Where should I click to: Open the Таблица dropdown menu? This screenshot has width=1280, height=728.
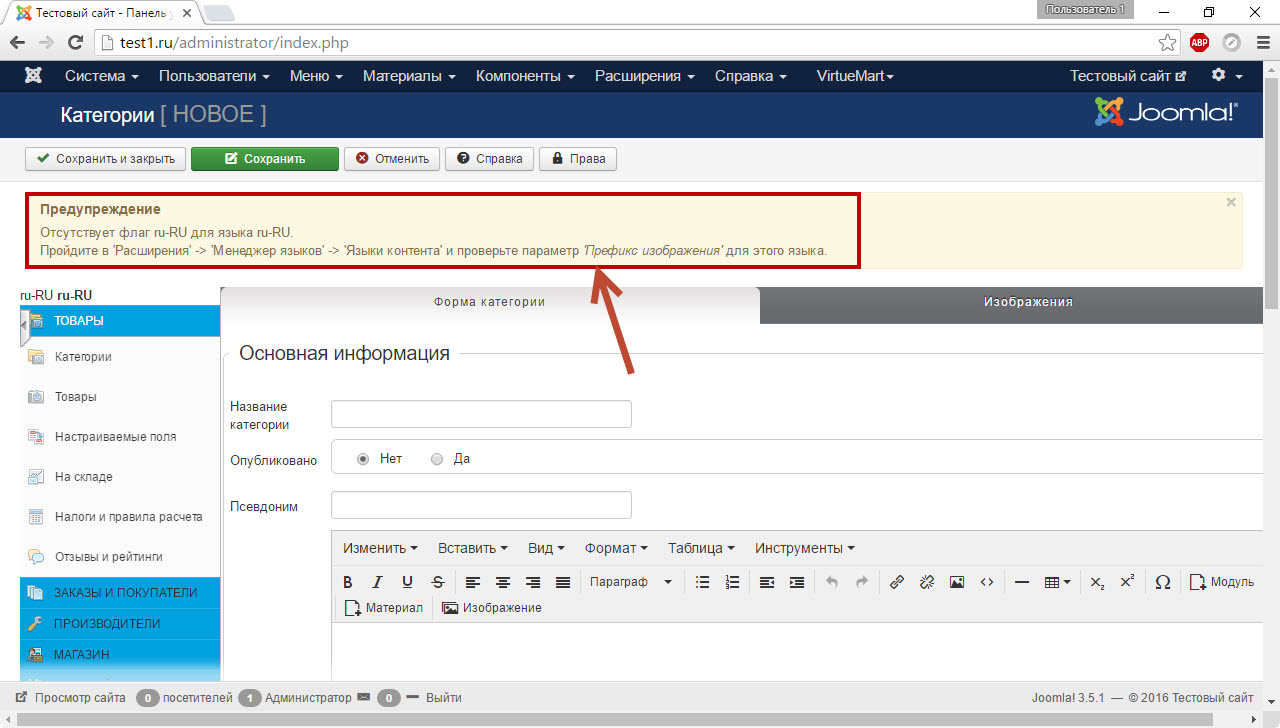click(x=700, y=548)
